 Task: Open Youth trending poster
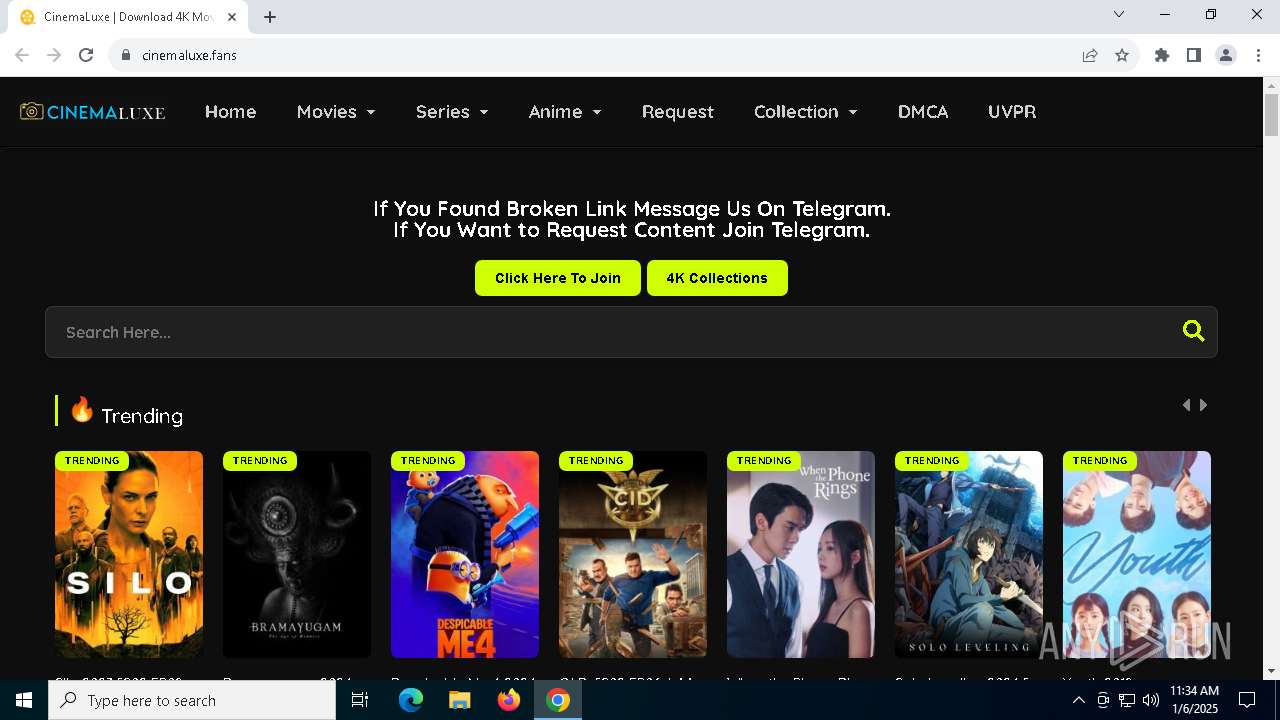(x=1137, y=554)
